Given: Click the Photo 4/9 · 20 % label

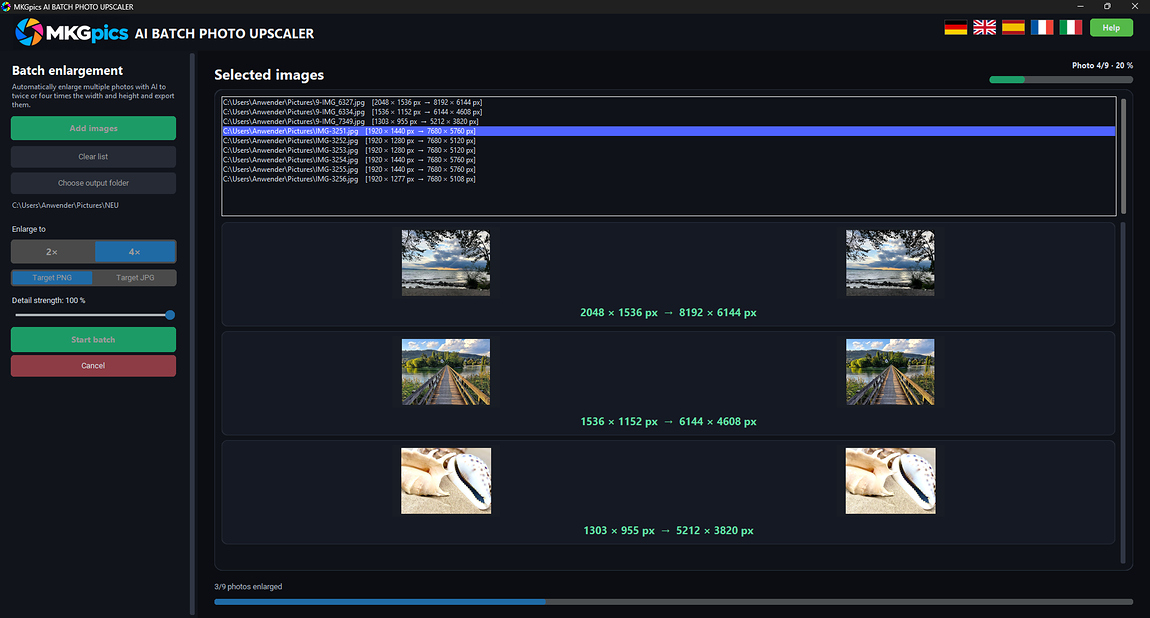Looking at the screenshot, I should click(1102, 65).
